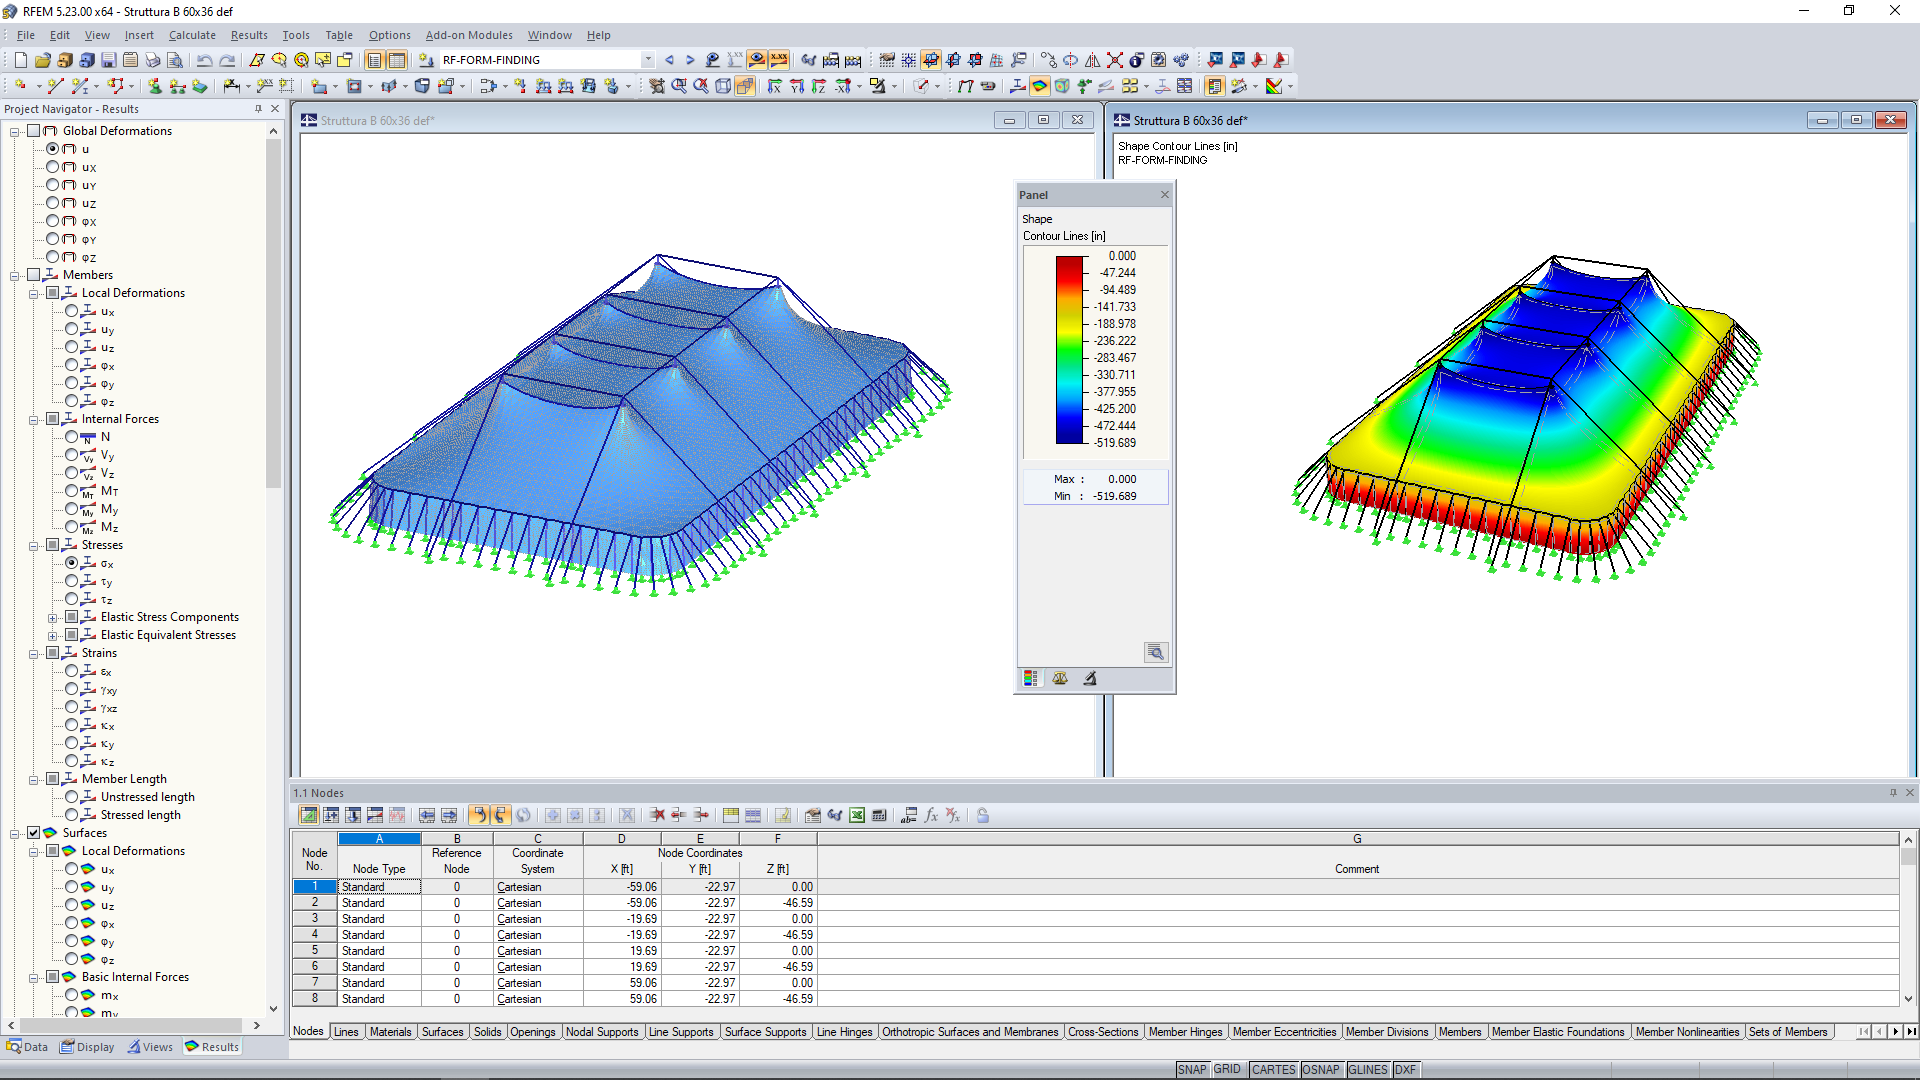Click zoom icon in Panel
The height and width of the screenshot is (1080, 1920).
click(x=1155, y=653)
